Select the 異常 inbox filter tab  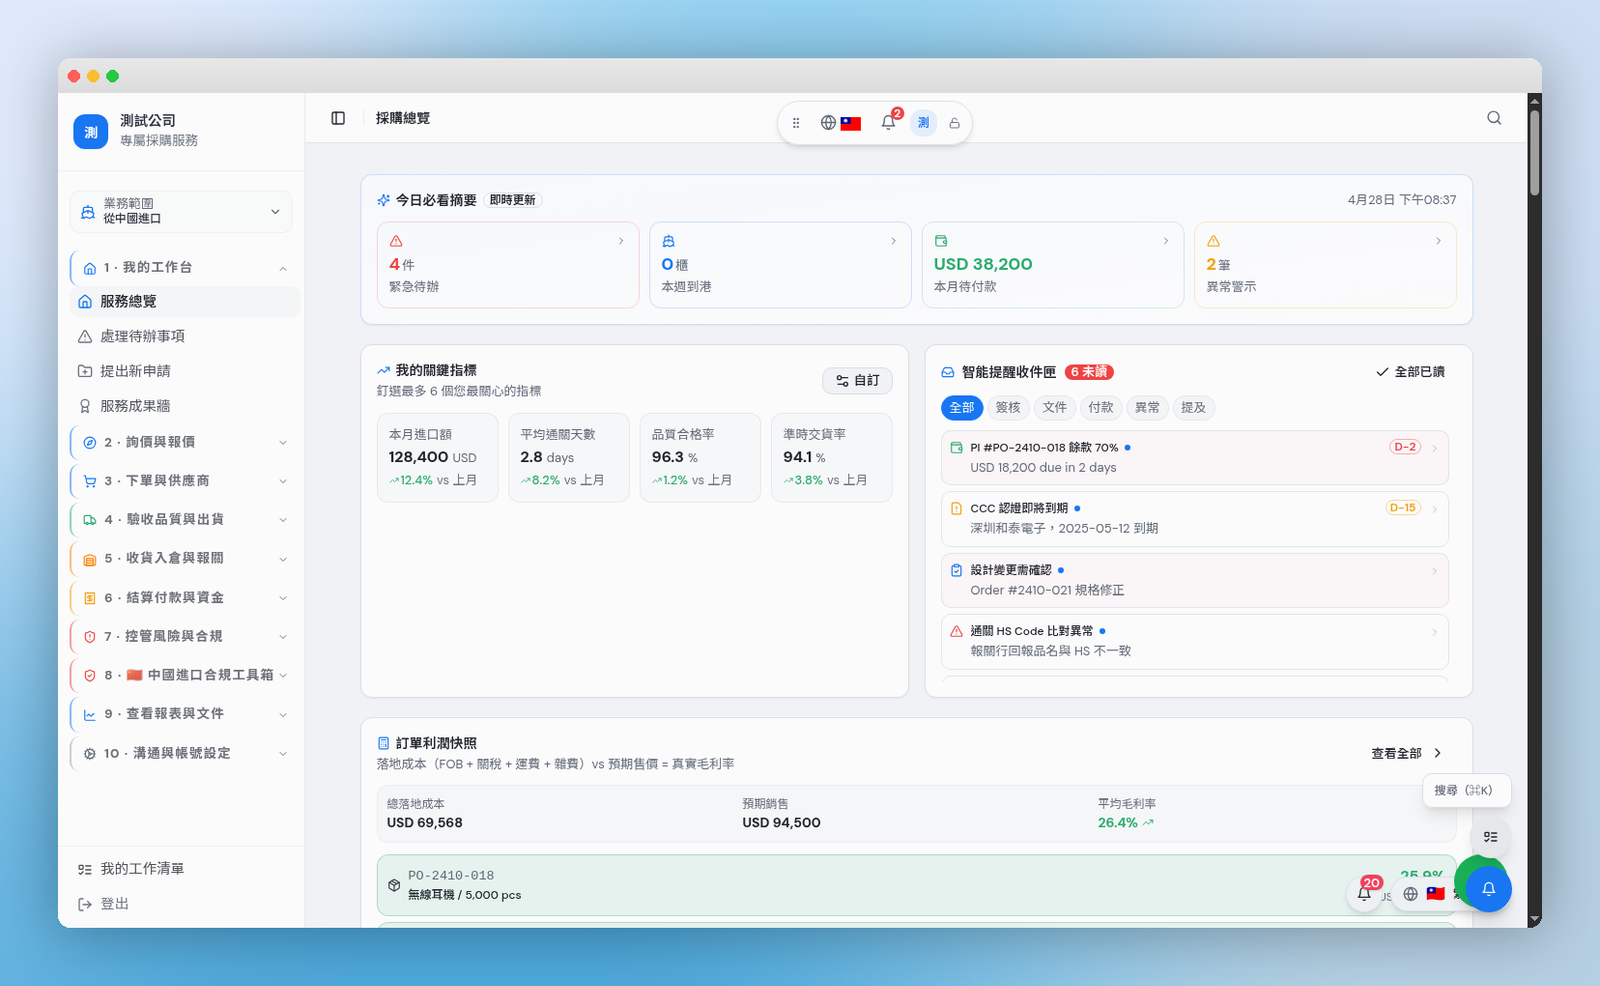tap(1147, 407)
